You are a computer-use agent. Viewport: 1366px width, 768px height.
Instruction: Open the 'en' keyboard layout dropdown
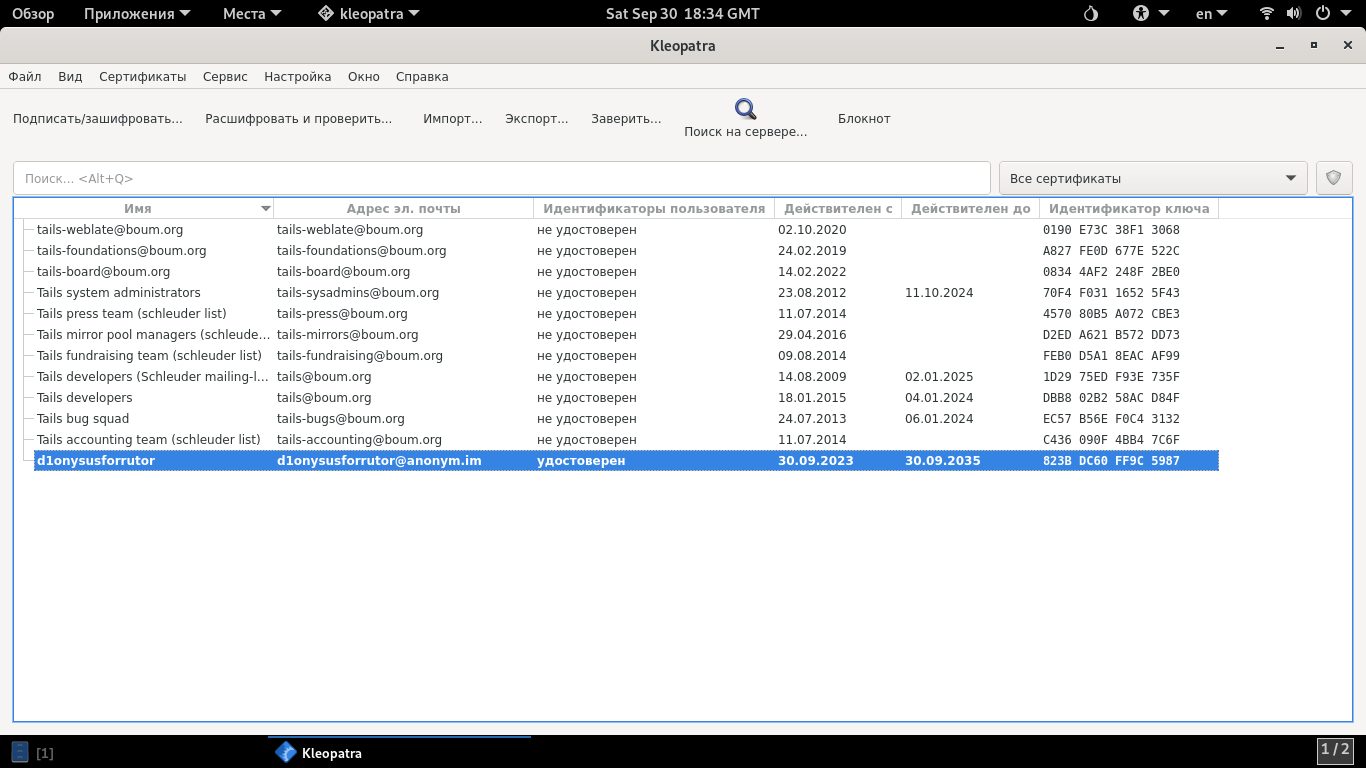[x=1213, y=14]
